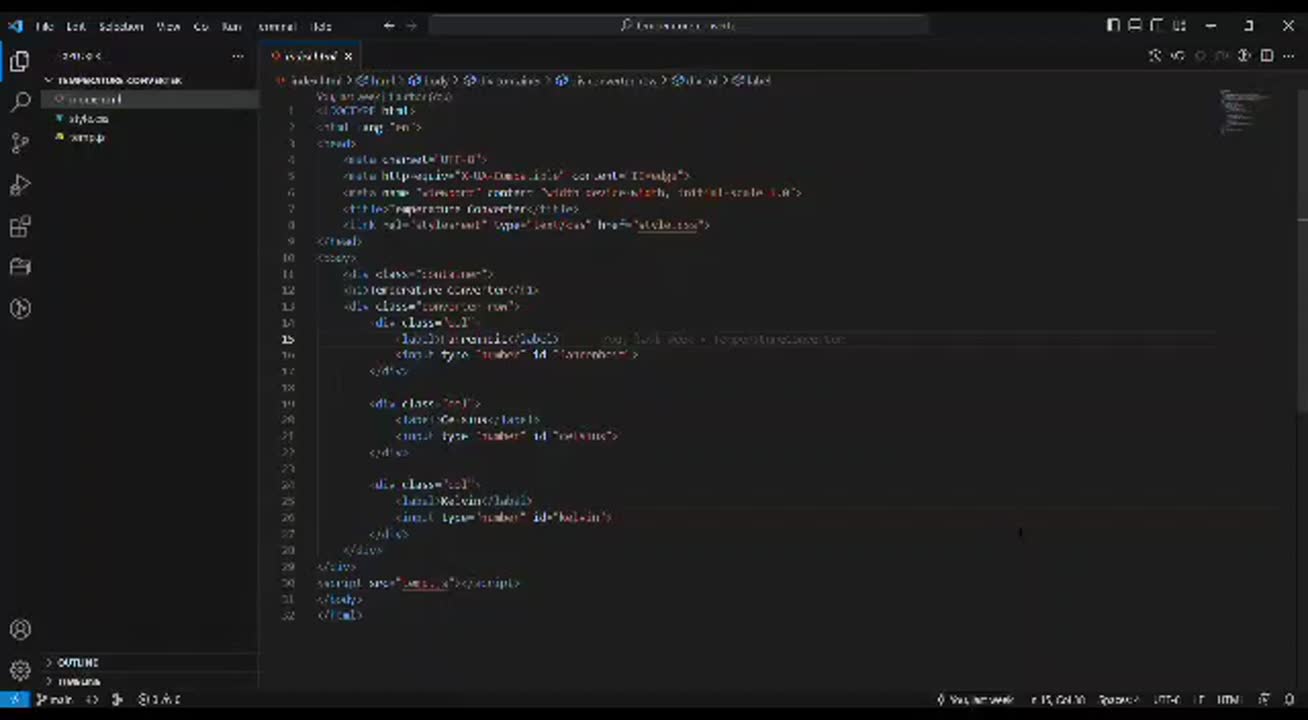Open the Accounts menu icon

pyautogui.click(x=20, y=629)
